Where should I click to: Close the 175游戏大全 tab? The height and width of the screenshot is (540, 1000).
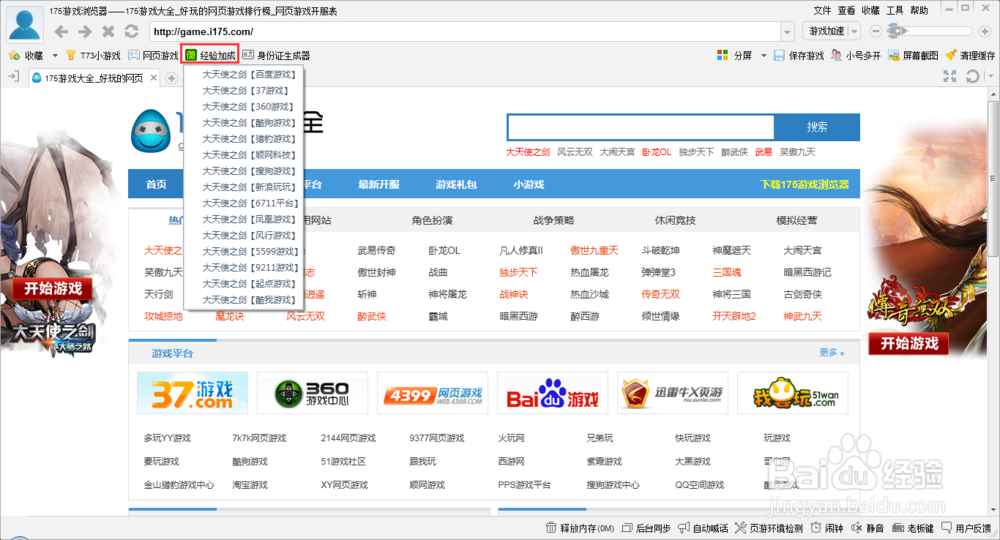(154, 78)
